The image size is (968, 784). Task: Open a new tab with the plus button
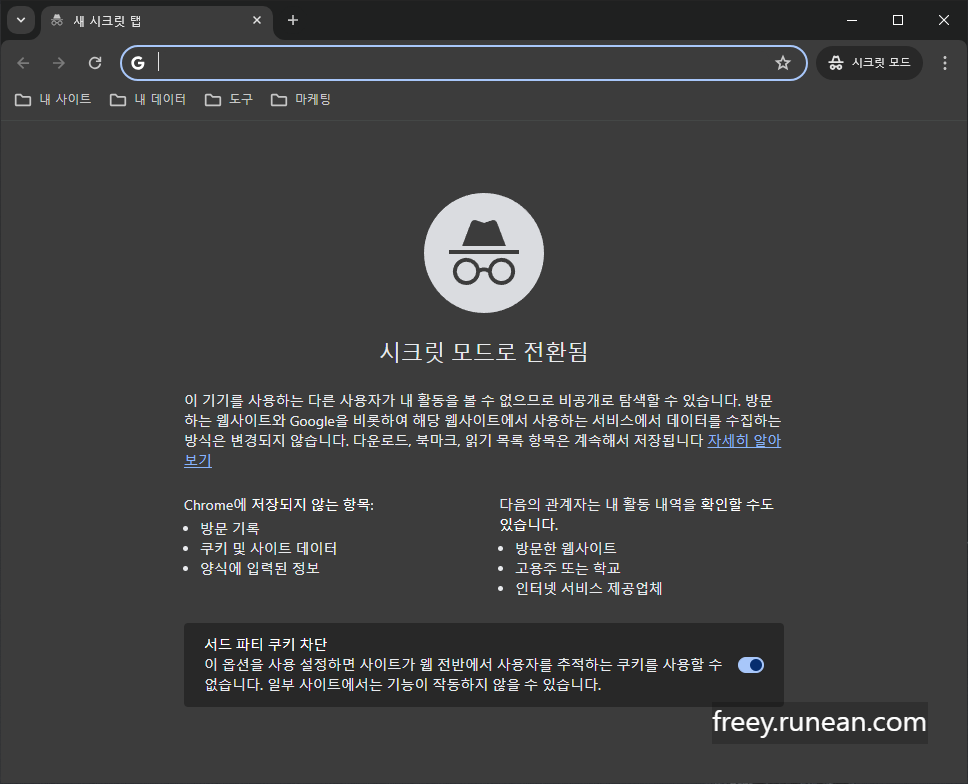(x=292, y=20)
